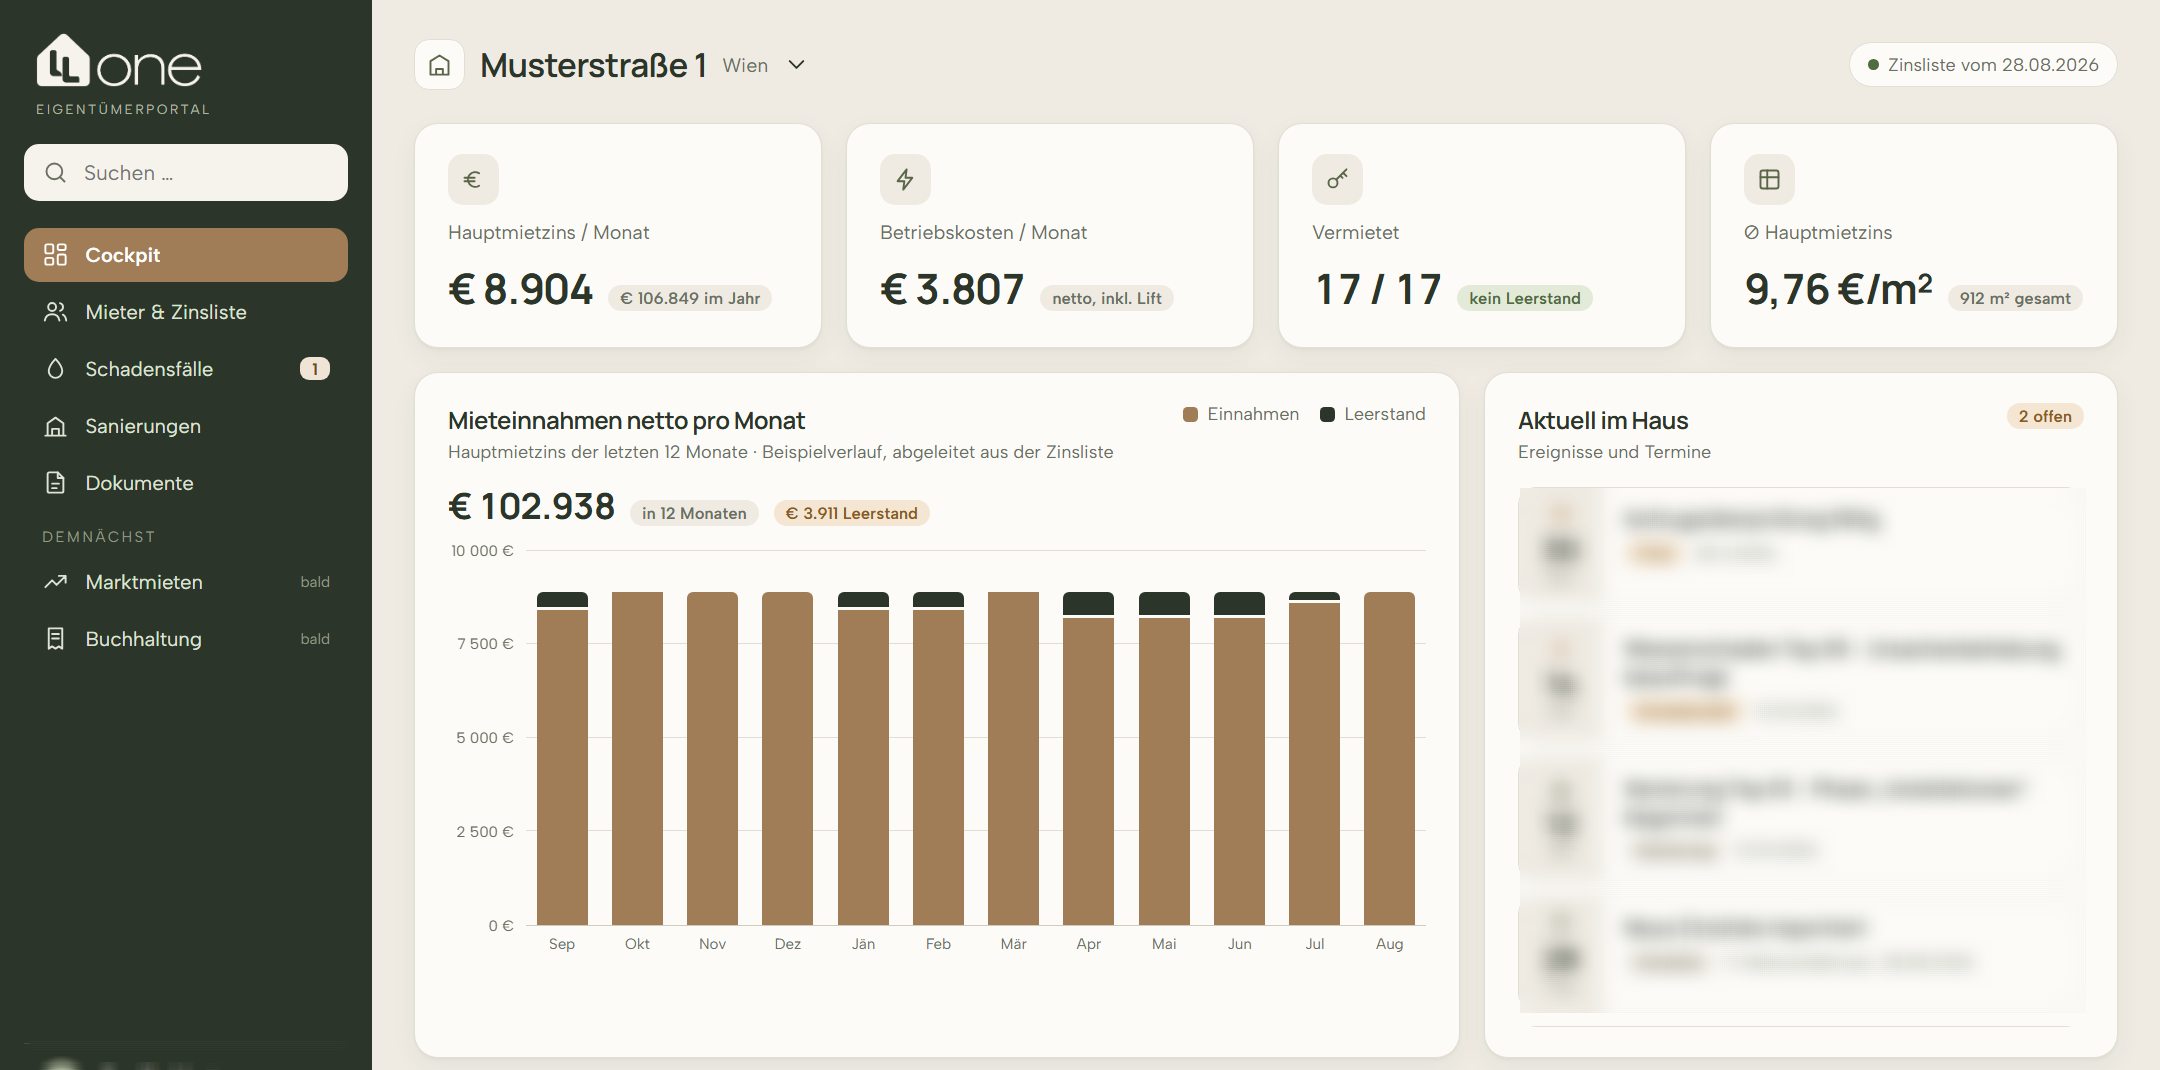
Task: Click the Einnahmen legend color swatch
Action: pyautogui.click(x=1190, y=415)
